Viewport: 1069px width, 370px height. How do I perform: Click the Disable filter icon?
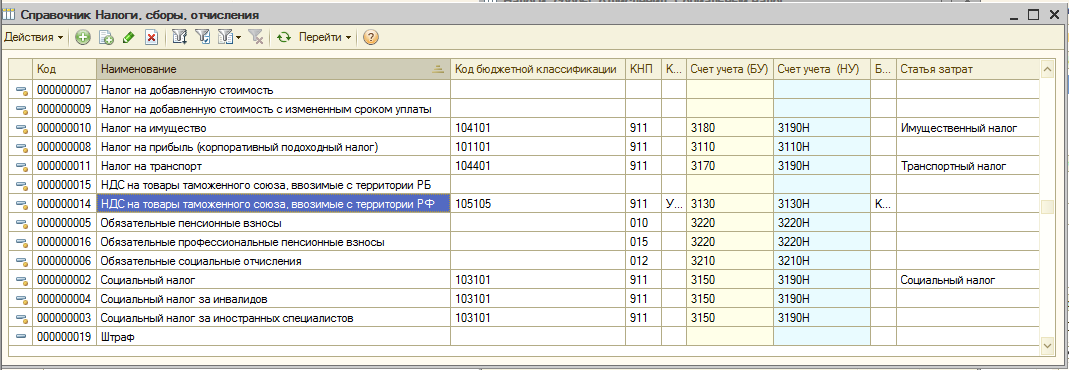click(256, 38)
